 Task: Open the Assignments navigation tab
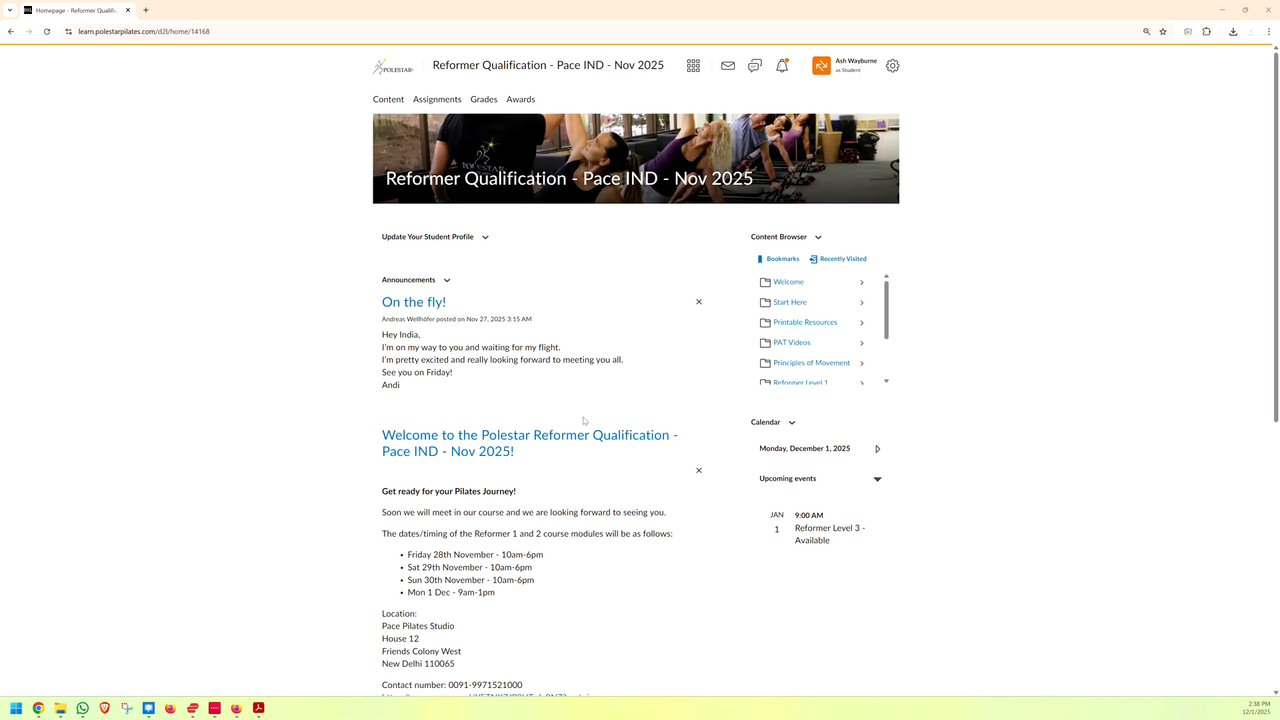pos(437,99)
